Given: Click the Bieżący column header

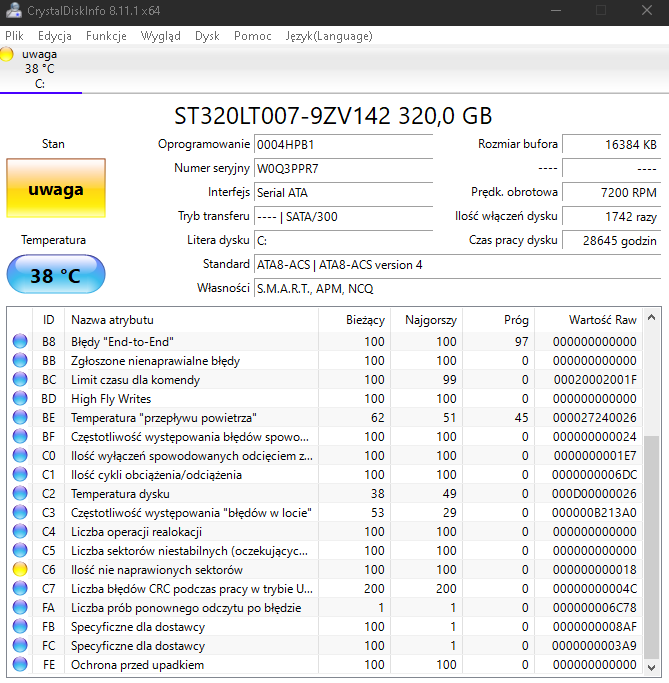Looking at the screenshot, I should (x=355, y=320).
